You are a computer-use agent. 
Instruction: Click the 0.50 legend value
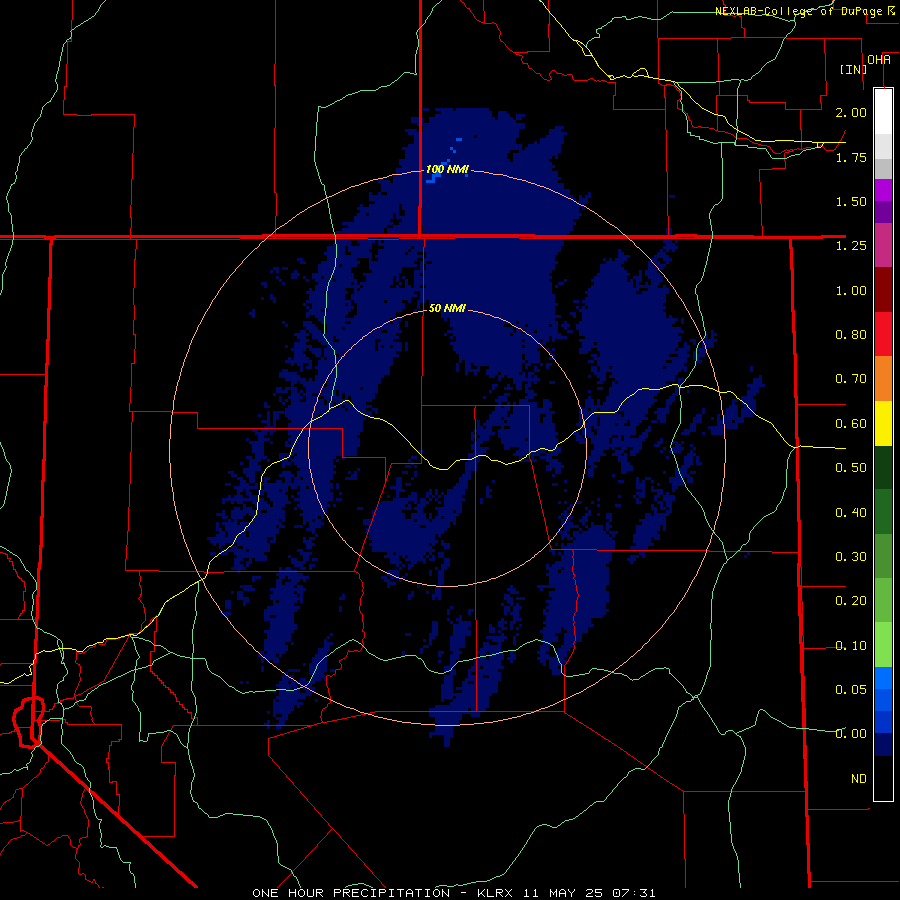coord(851,468)
